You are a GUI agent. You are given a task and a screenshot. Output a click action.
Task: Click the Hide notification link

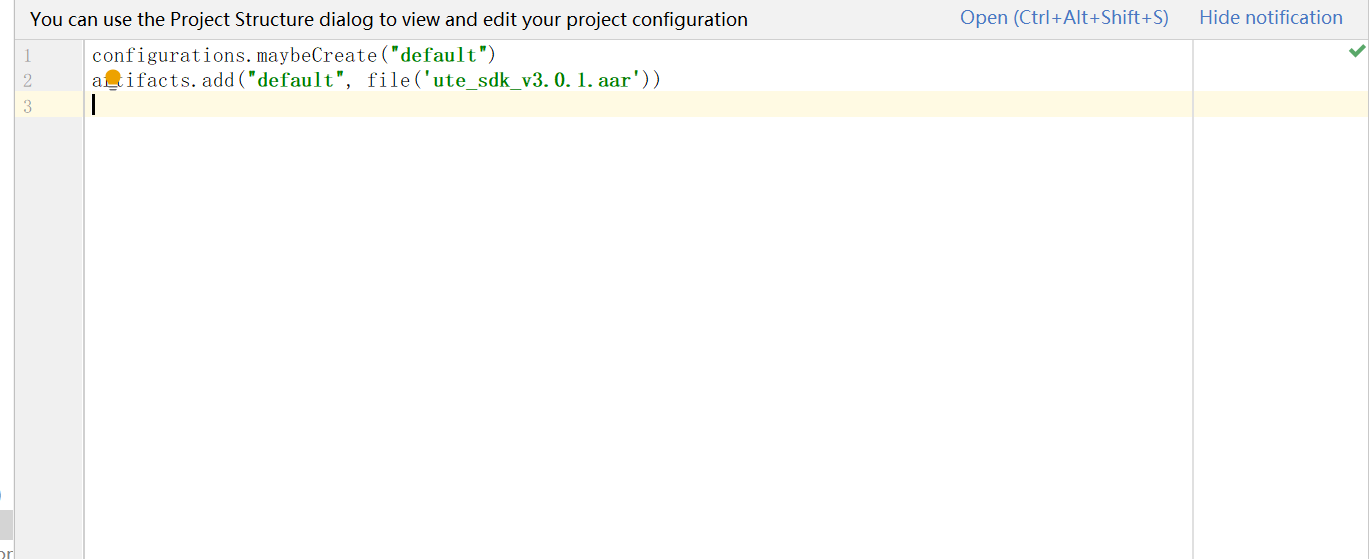pos(1271,18)
